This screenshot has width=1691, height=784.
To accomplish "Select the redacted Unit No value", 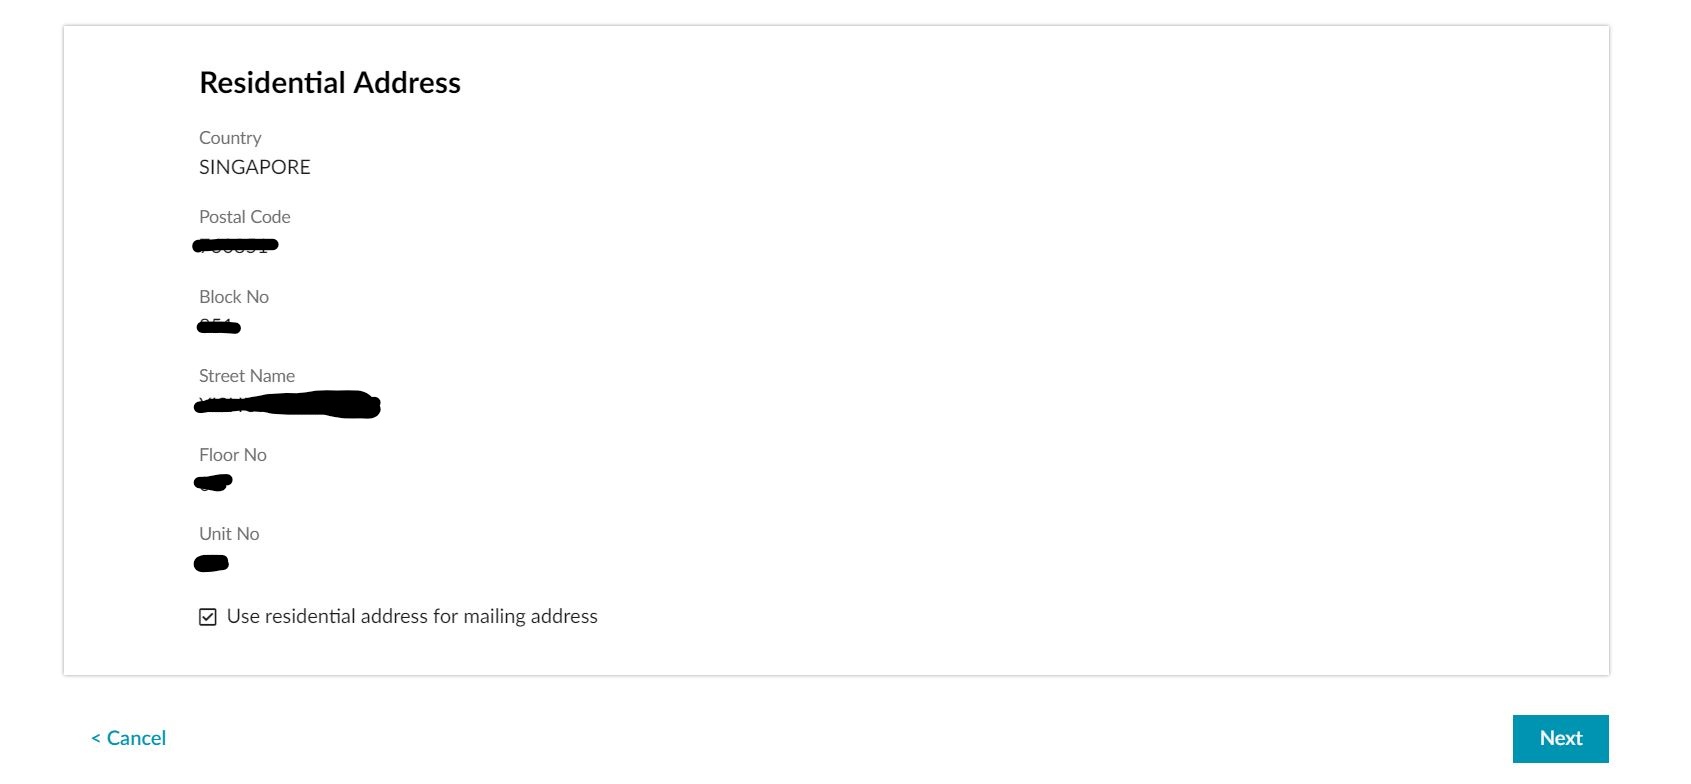I will (211, 563).
